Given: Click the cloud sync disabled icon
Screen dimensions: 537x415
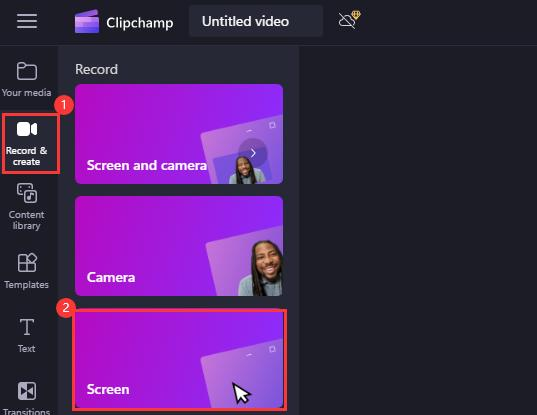Looking at the screenshot, I should click(x=349, y=20).
